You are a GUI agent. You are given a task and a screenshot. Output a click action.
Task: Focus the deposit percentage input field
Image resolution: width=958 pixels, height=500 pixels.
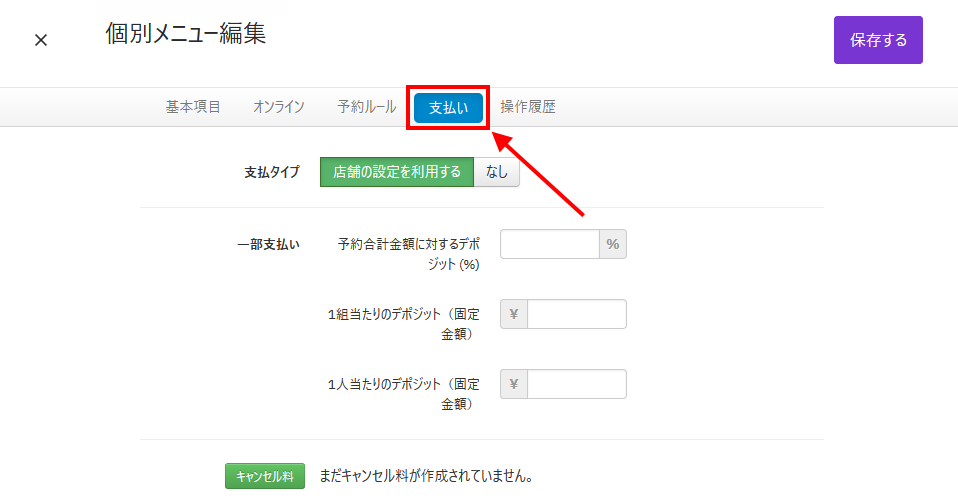[549, 244]
